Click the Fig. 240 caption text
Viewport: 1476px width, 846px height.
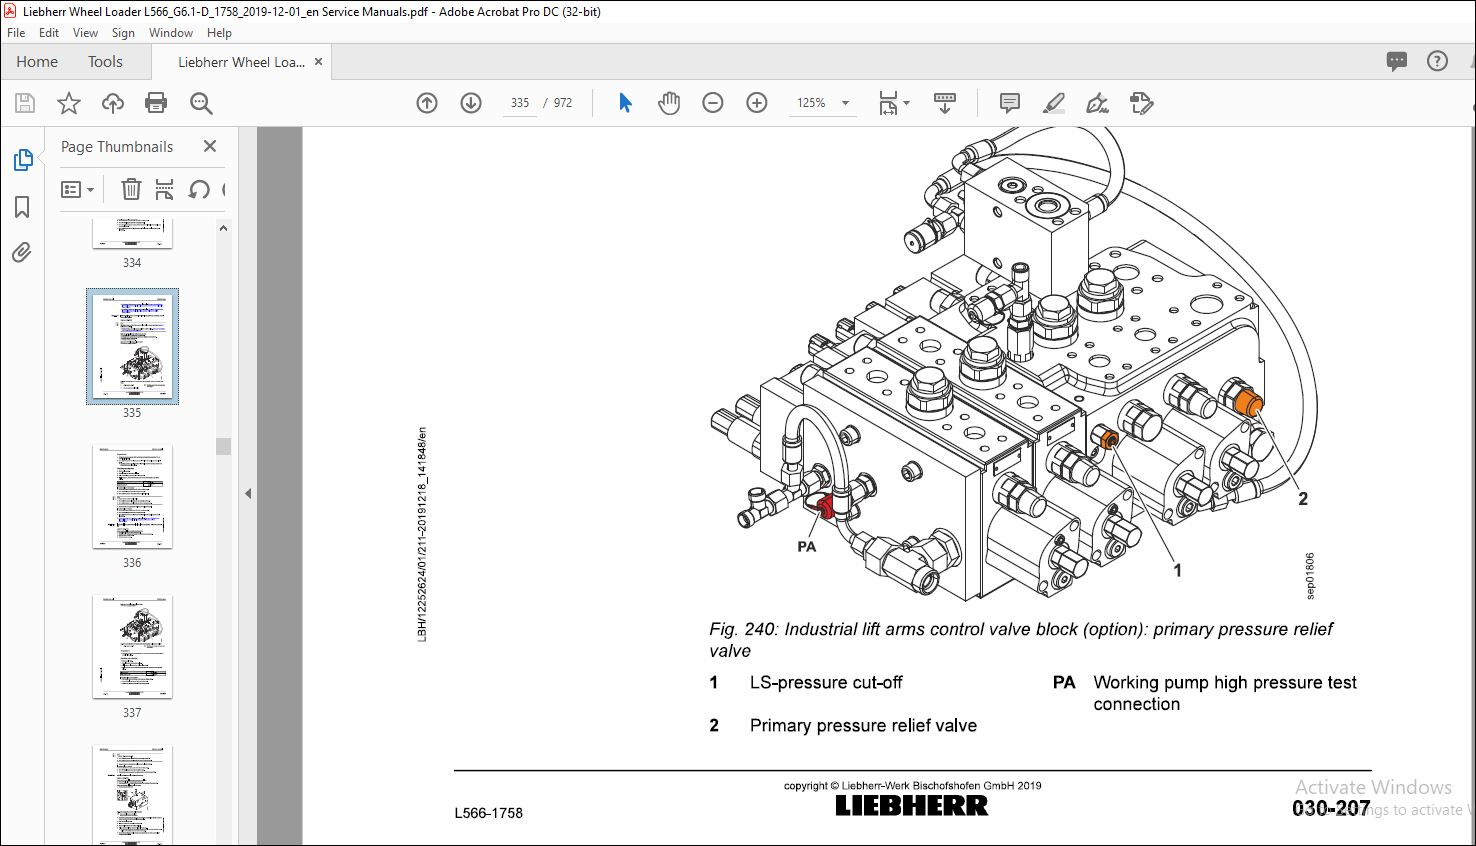[x=1021, y=640]
